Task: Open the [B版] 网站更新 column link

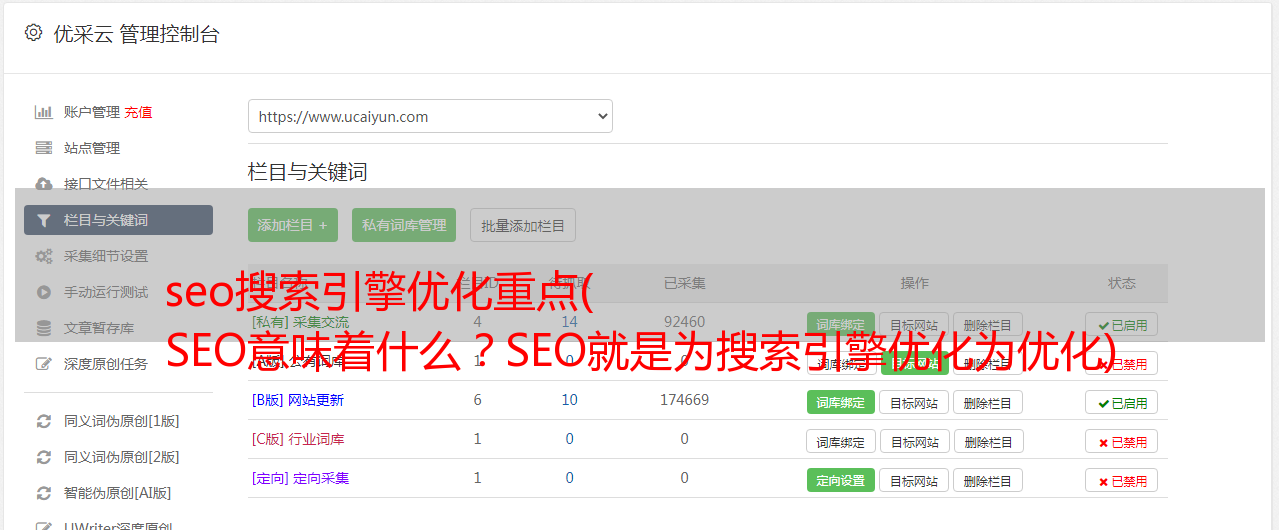Action: (298, 400)
